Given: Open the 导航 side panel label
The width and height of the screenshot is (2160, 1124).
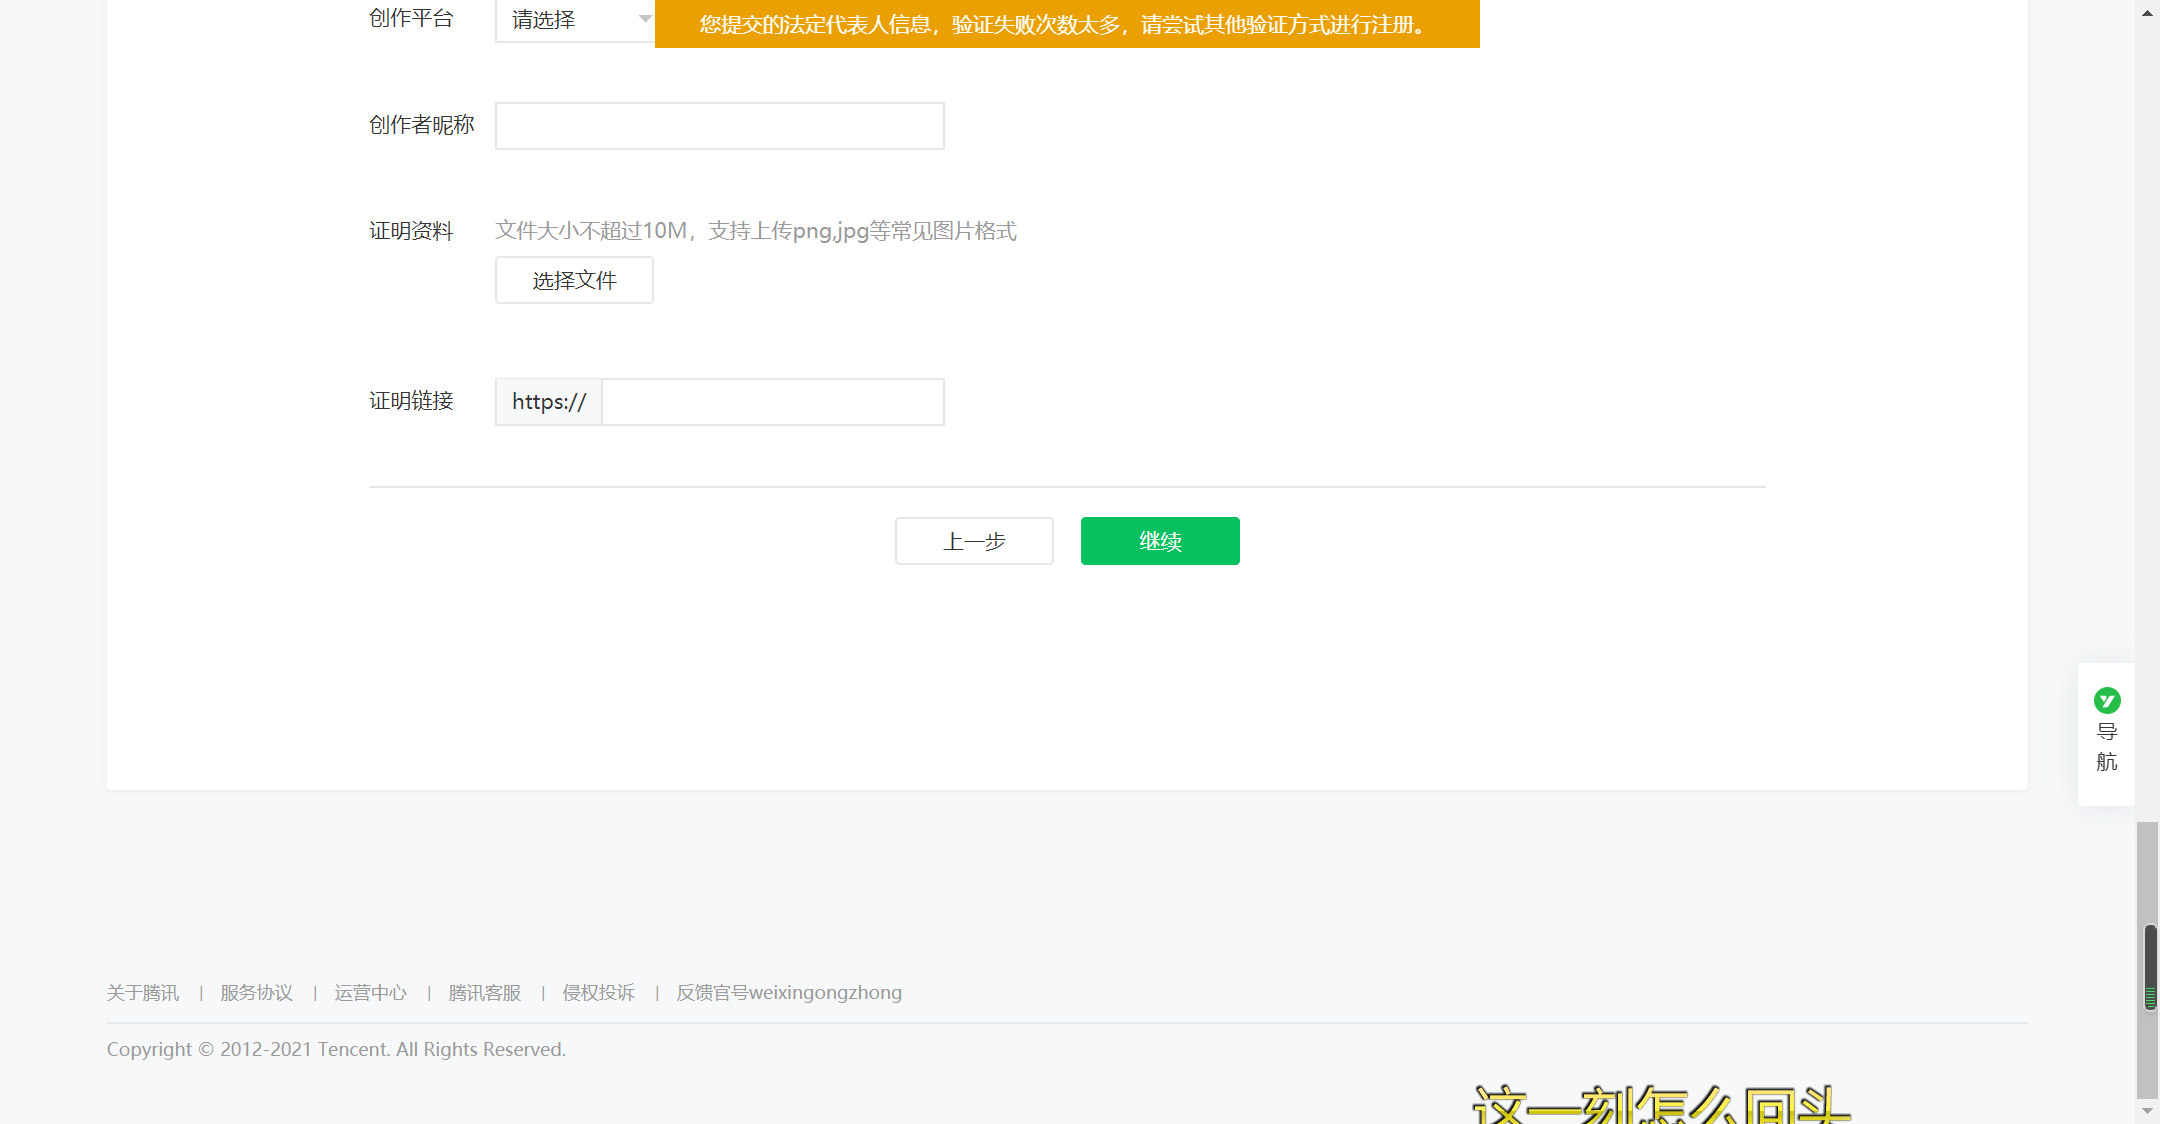Looking at the screenshot, I should (2107, 747).
